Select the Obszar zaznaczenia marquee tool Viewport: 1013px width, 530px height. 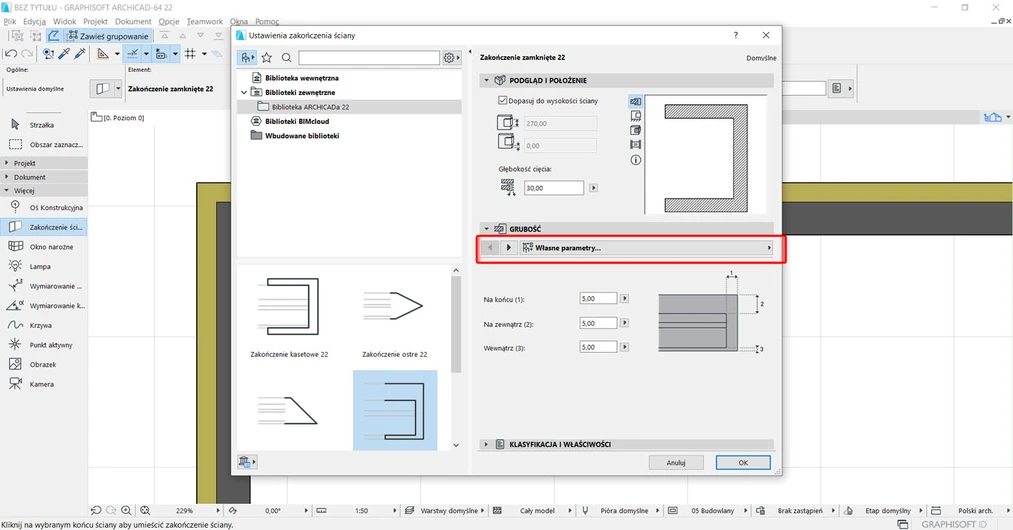click(45, 144)
